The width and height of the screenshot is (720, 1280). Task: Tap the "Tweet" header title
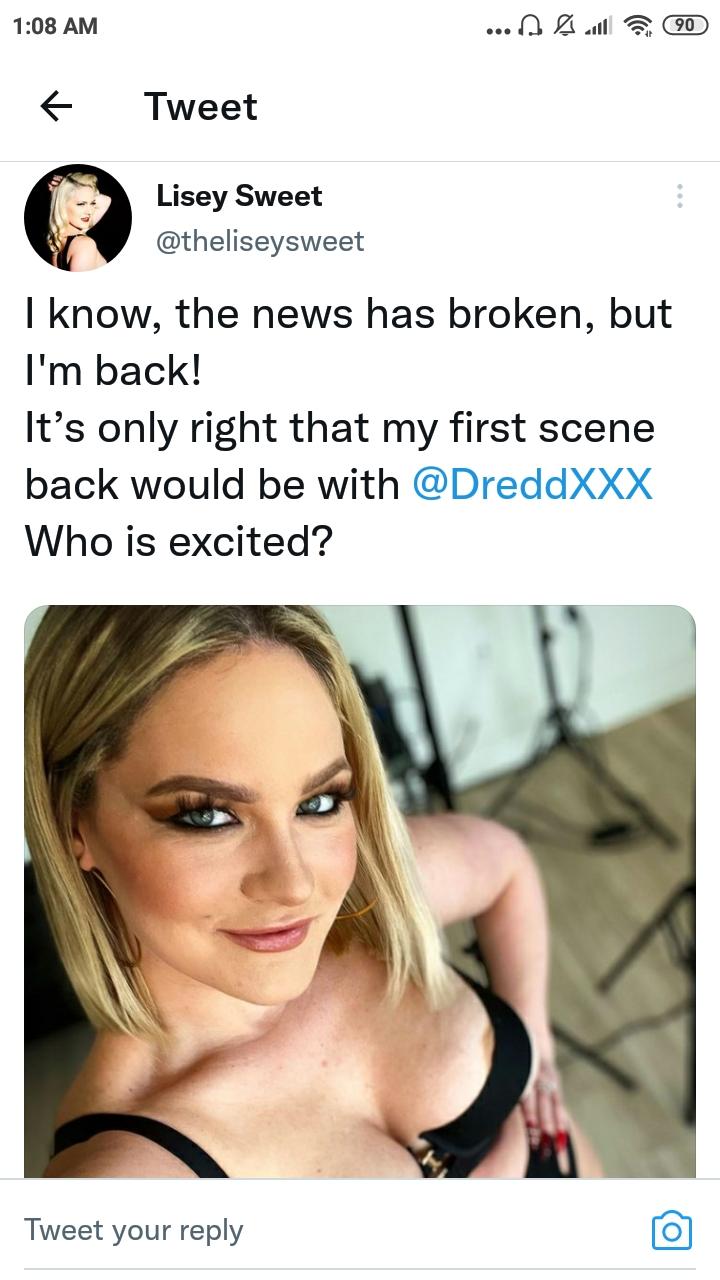point(200,107)
